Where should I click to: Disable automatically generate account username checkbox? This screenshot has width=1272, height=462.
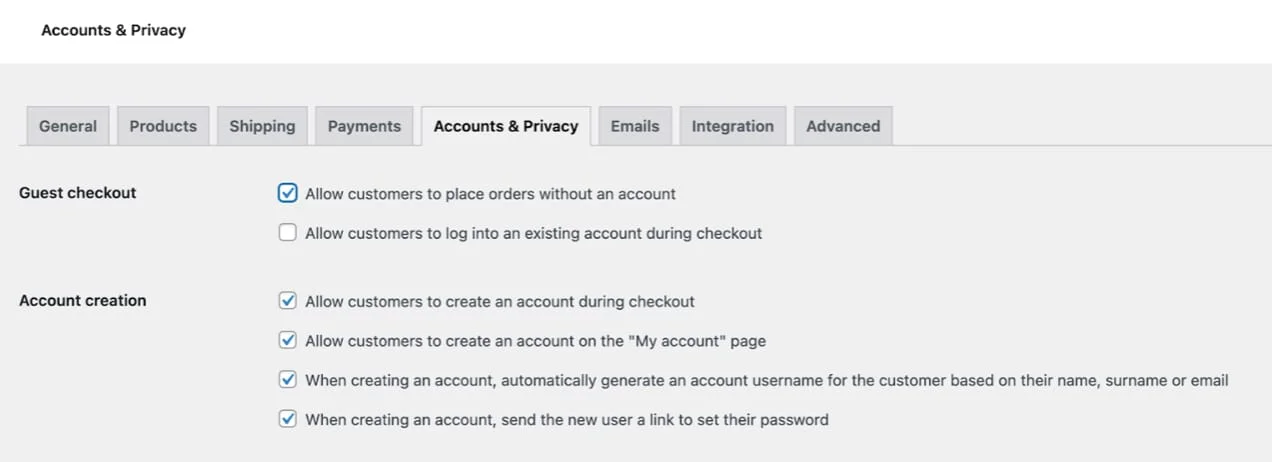pyautogui.click(x=288, y=380)
